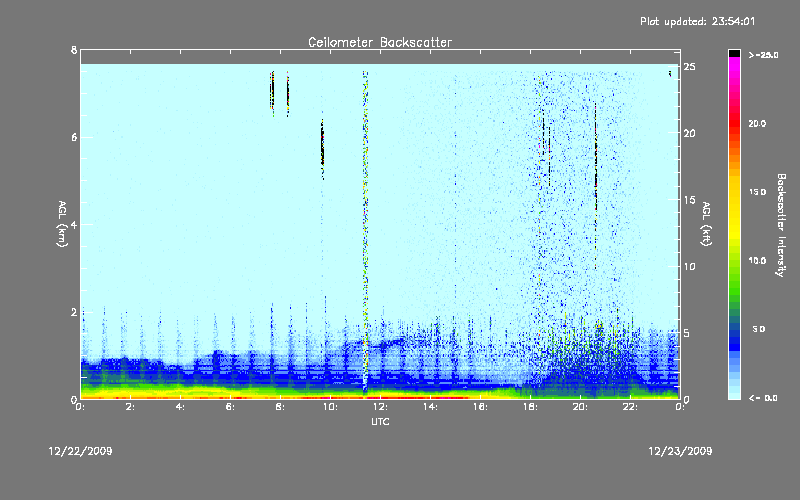The width and height of the screenshot is (800, 500).
Task: Click the tall multicolored streak near 11:30 UTC
Action: [365, 232]
